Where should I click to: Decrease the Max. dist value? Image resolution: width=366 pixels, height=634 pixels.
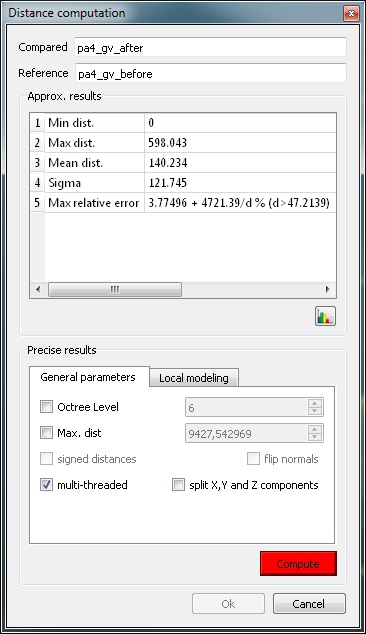pyautogui.click(x=315, y=437)
